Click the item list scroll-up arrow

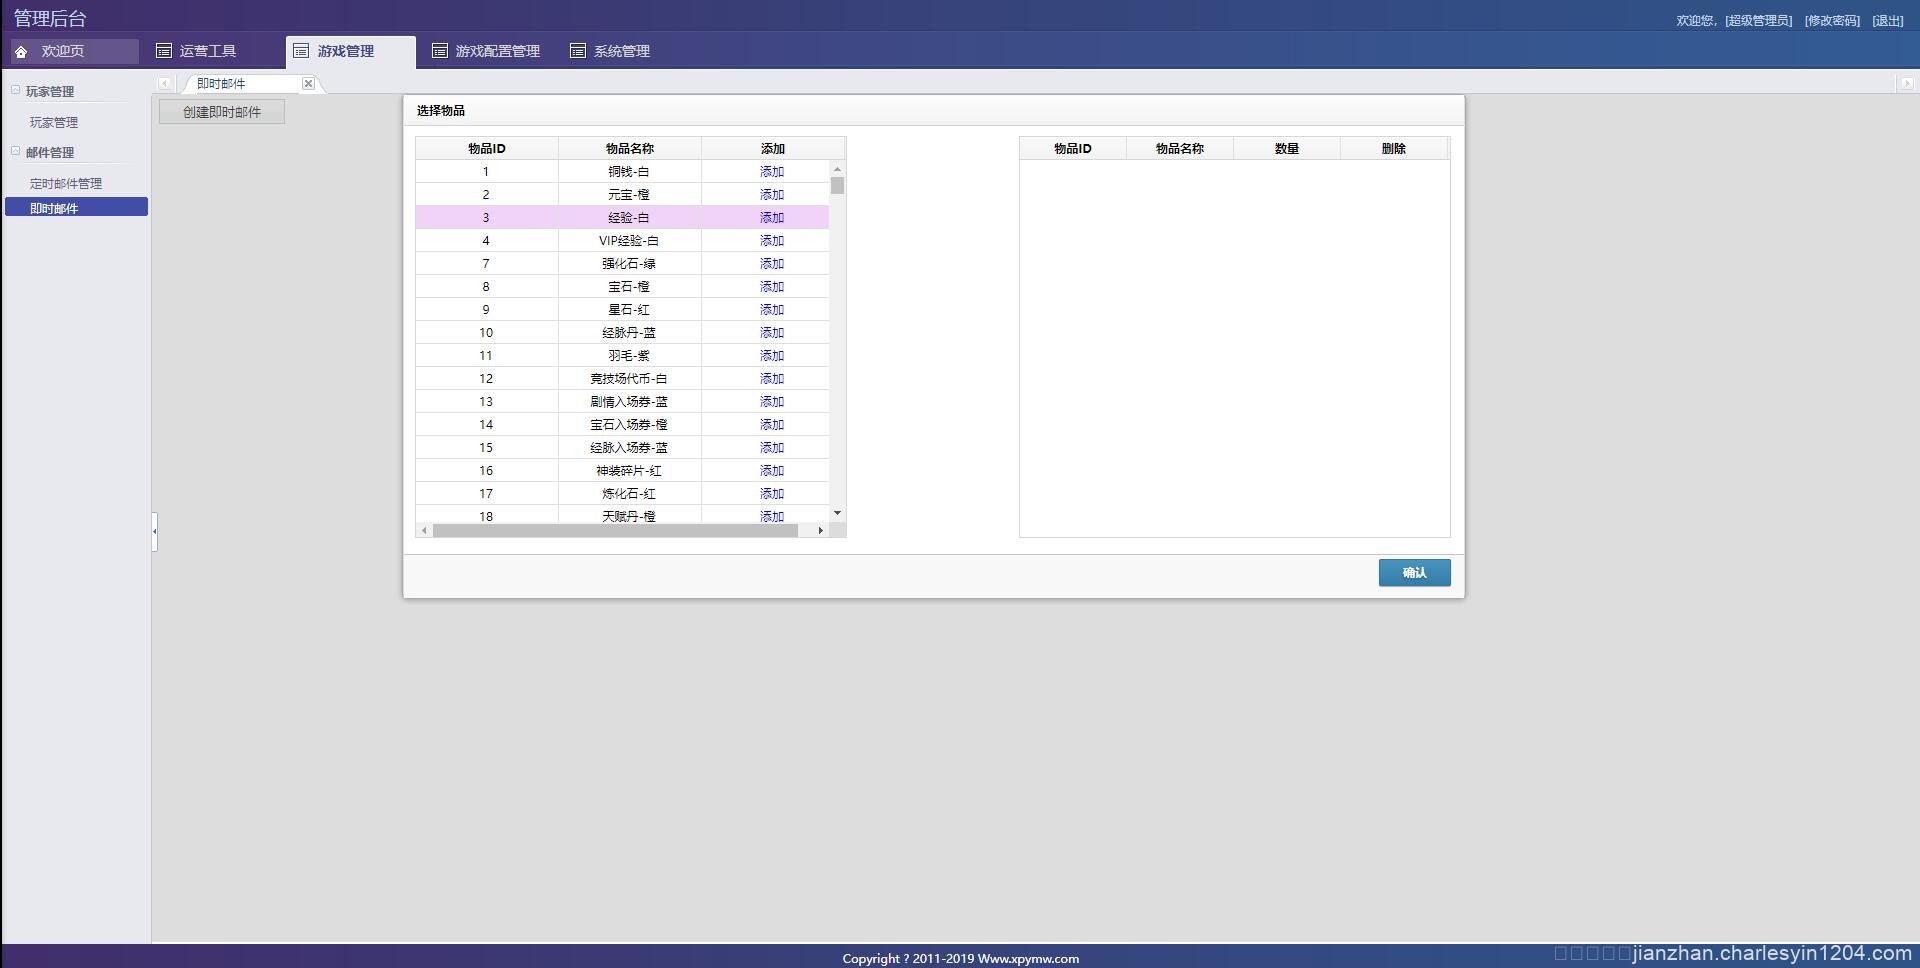(x=837, y=169)
